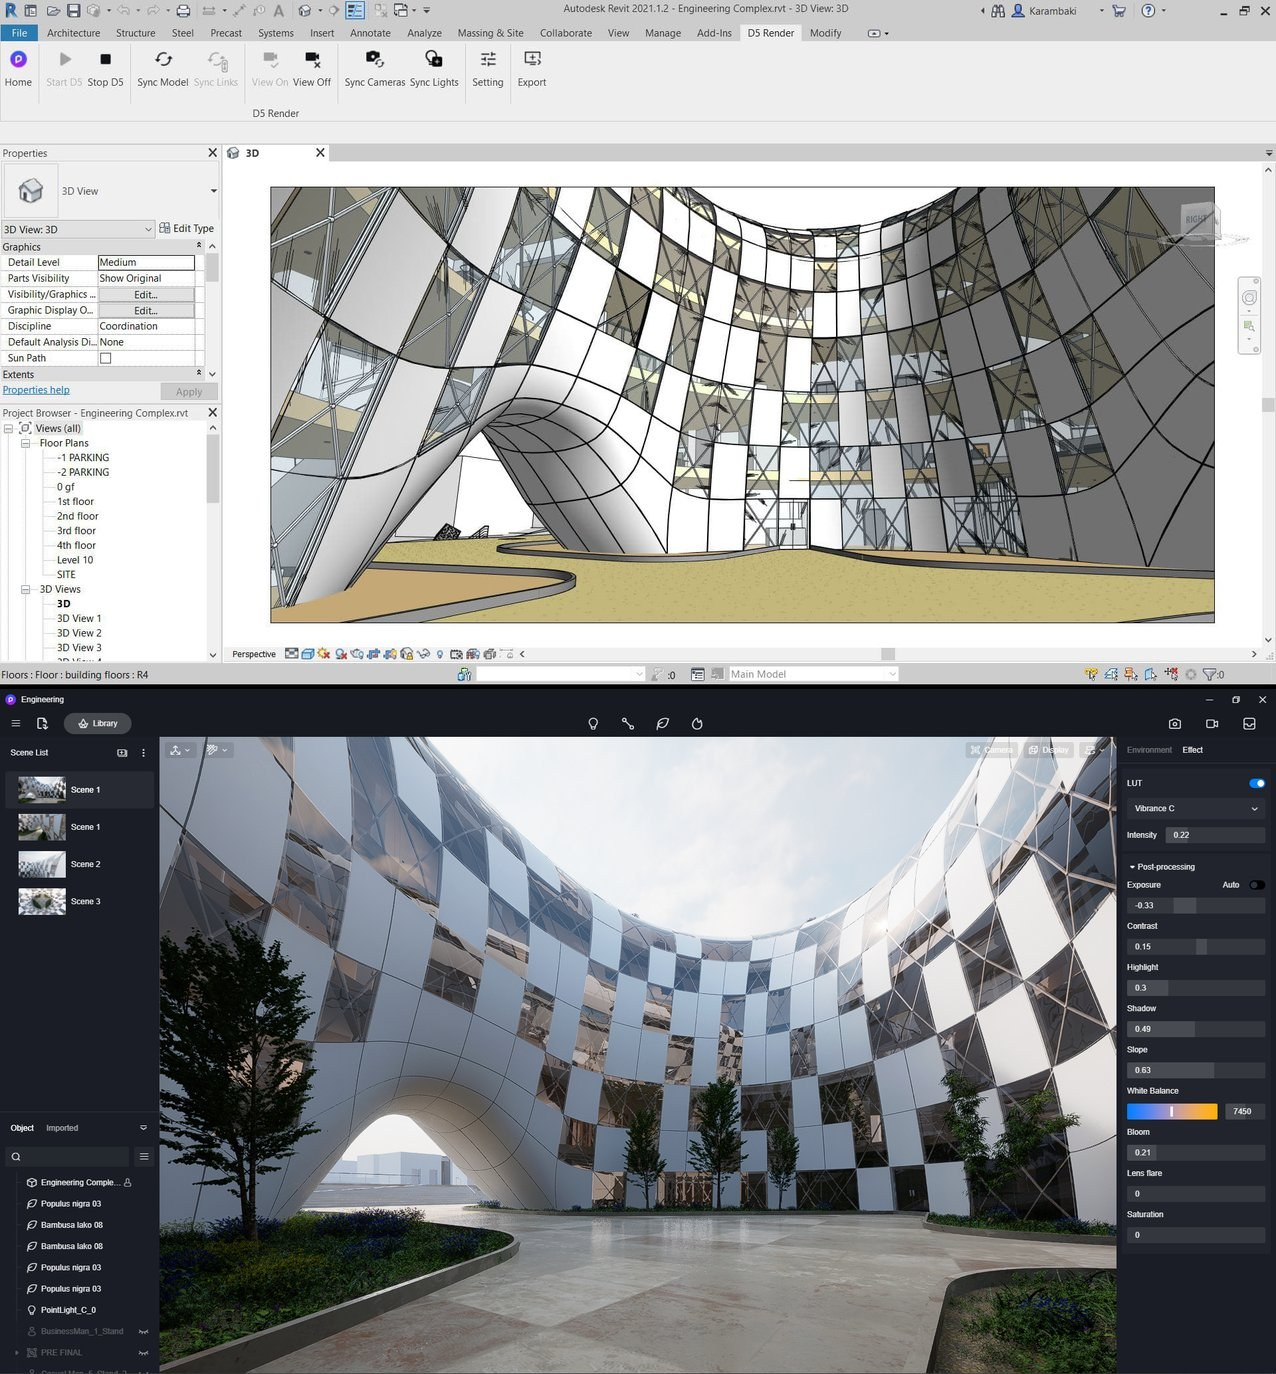Click the D5 screenshot camera icon
The image size is (1276, 1374).
pos(1175,724)
